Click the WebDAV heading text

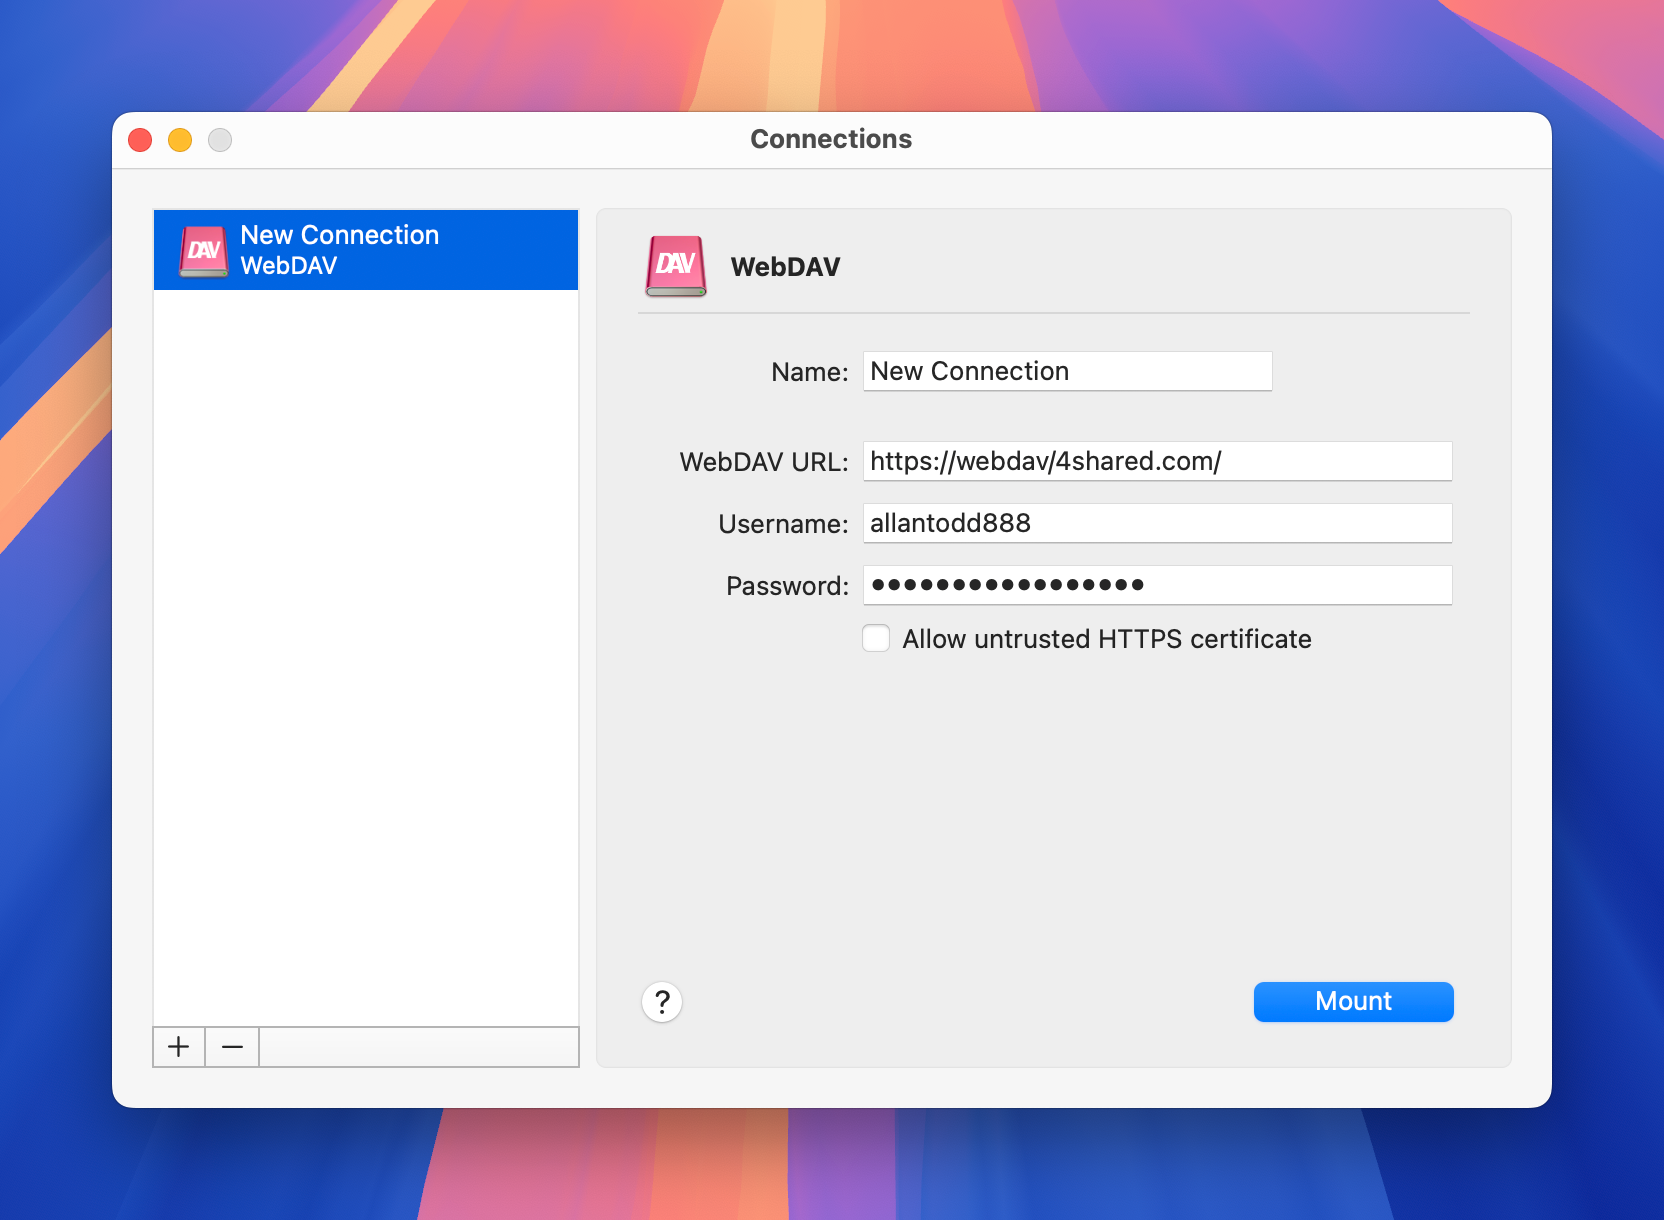785,267
